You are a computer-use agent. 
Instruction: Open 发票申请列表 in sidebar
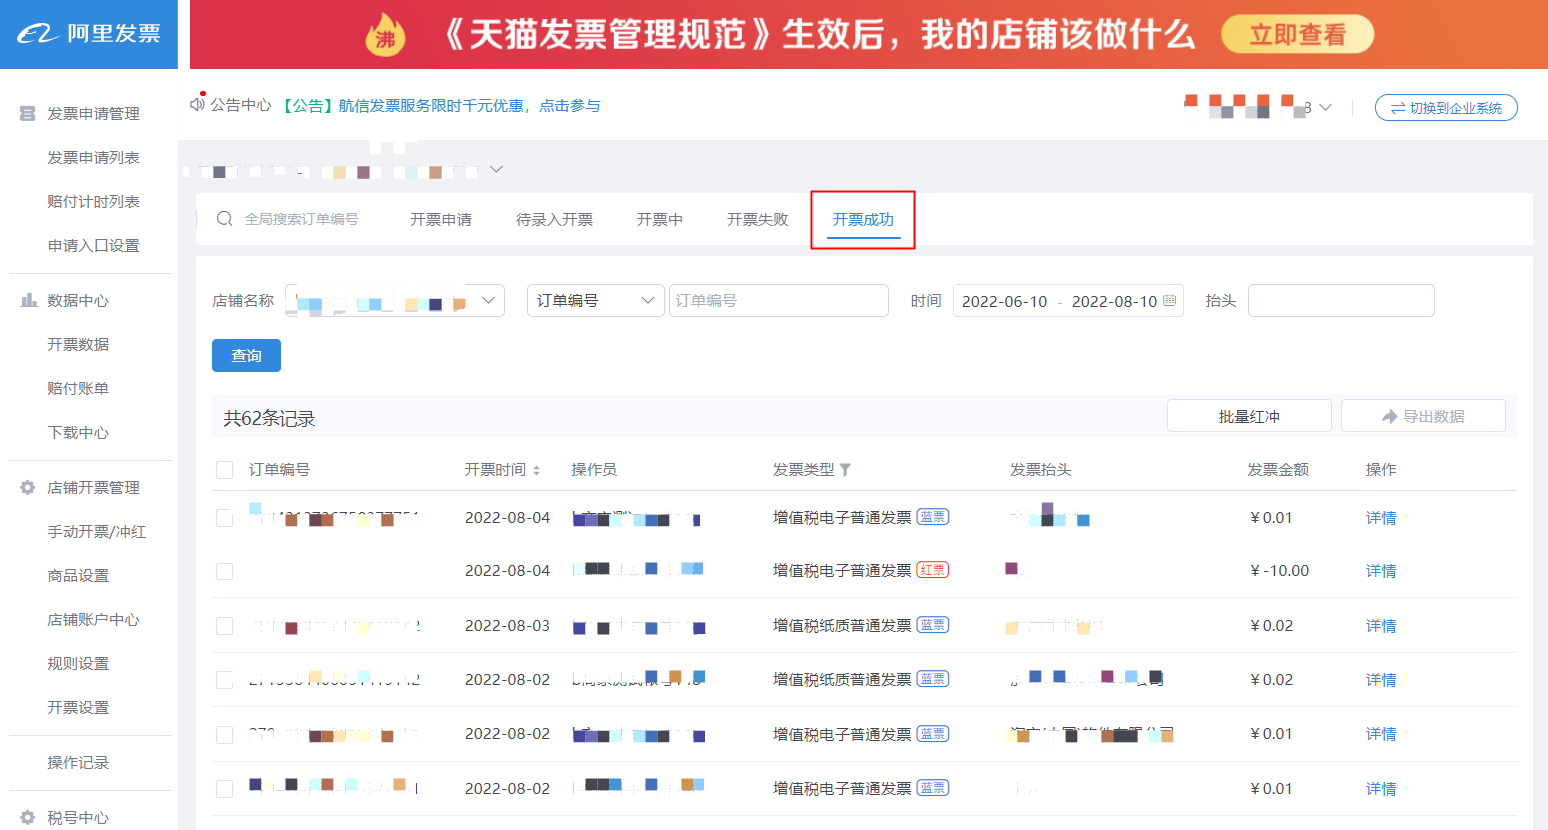tap(93, 158)
